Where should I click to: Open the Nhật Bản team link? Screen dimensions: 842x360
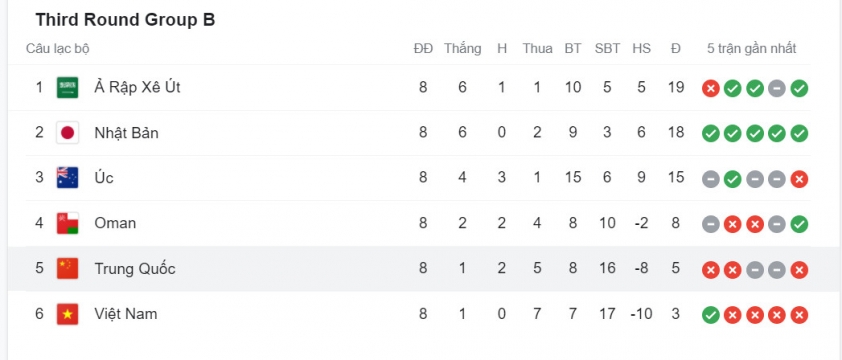click(126, 133)
